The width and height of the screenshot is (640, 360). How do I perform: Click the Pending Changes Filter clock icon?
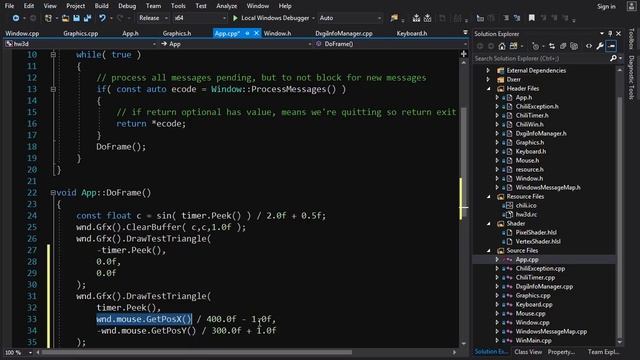[x=536, y=46]
